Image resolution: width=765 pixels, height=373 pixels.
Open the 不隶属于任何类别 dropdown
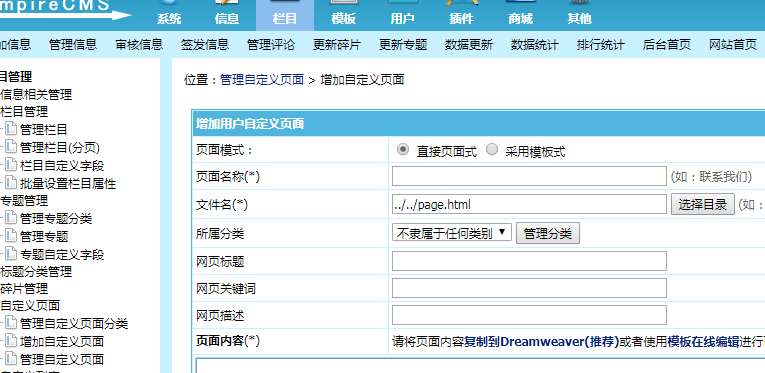452,233
